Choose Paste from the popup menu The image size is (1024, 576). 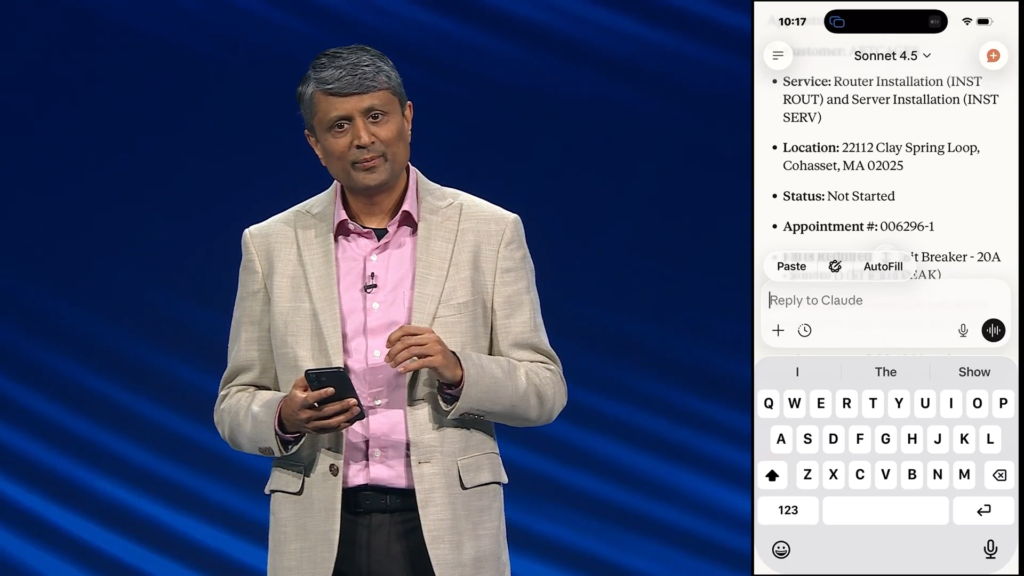(791, 266)
